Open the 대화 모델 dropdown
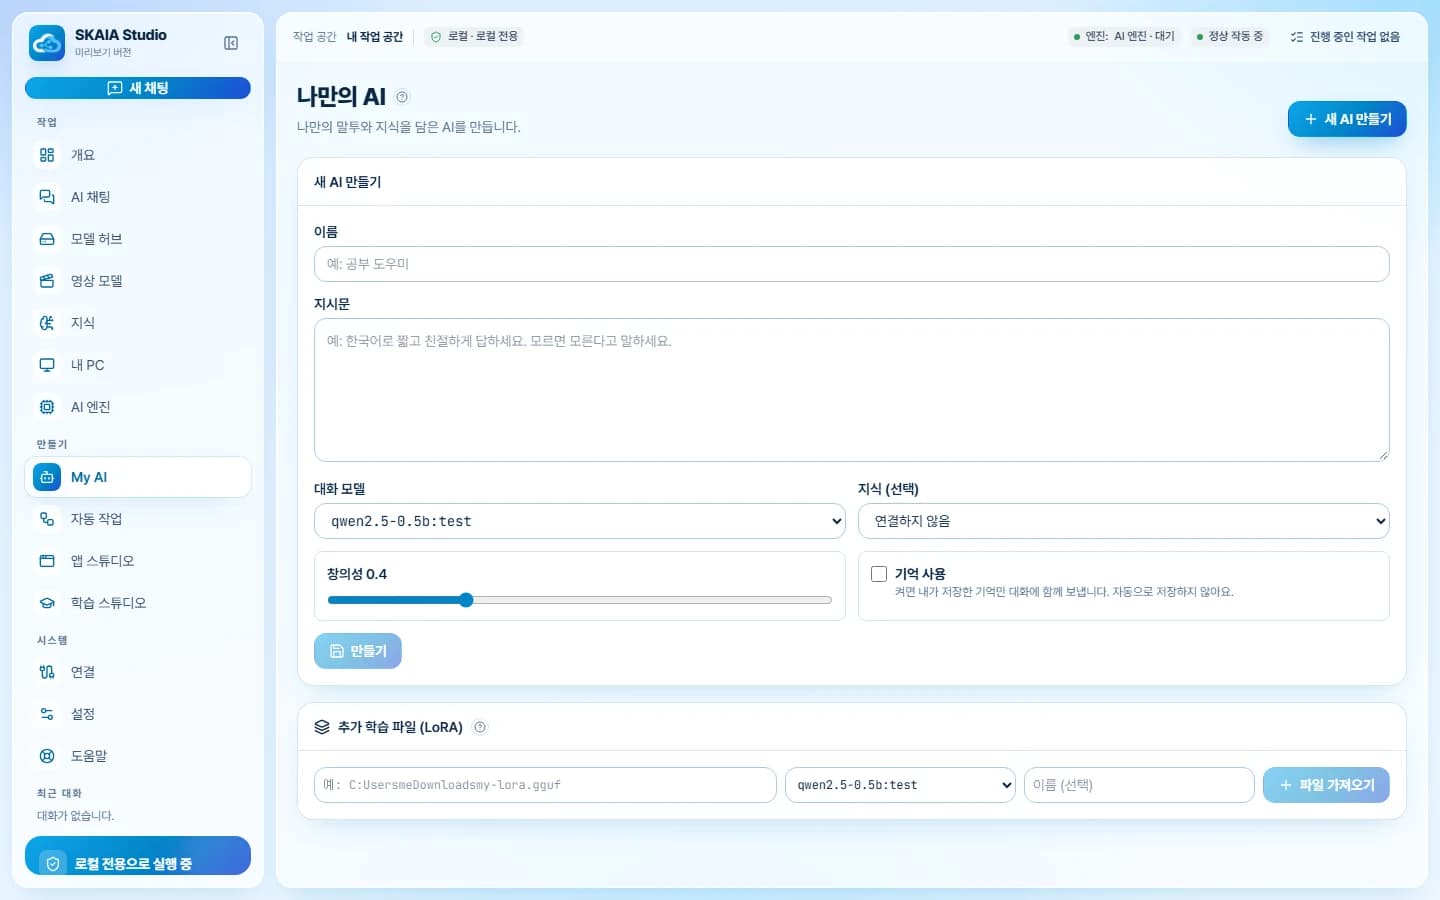 tap(580, 521)
